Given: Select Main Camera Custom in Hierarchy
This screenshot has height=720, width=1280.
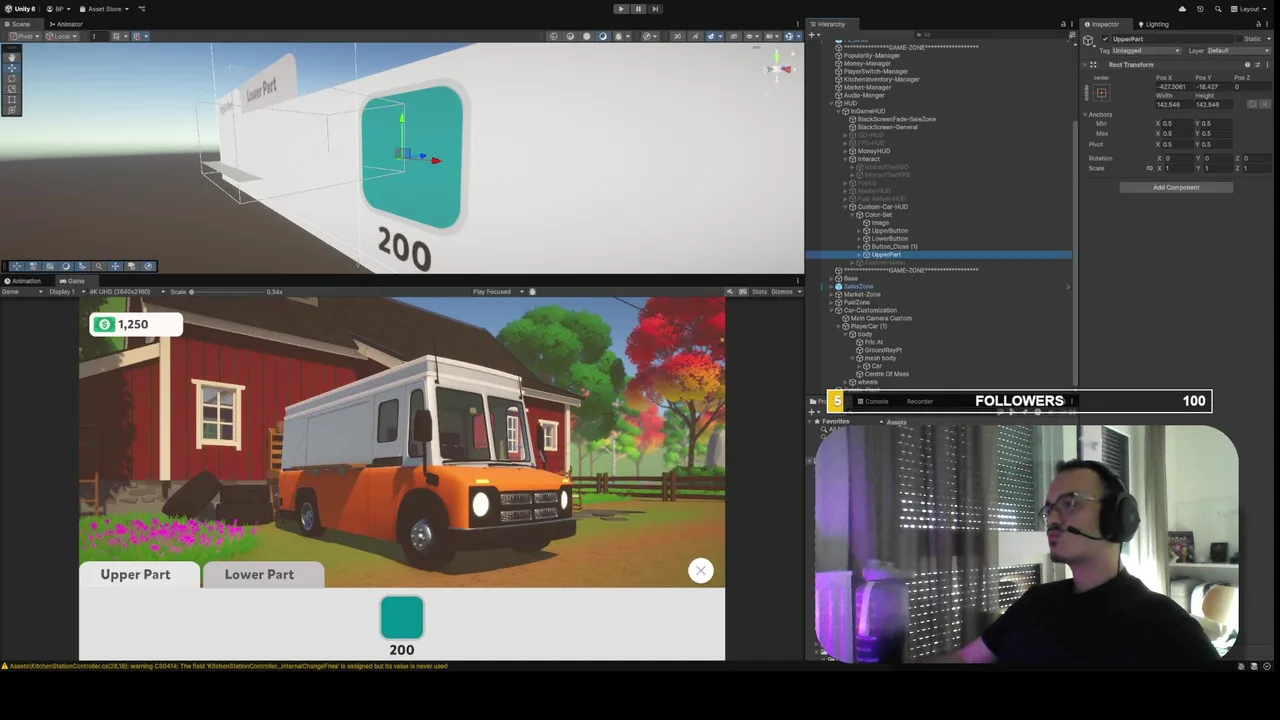Looking at the screenshot, I should pyautogui.click(x=880, y=319).
